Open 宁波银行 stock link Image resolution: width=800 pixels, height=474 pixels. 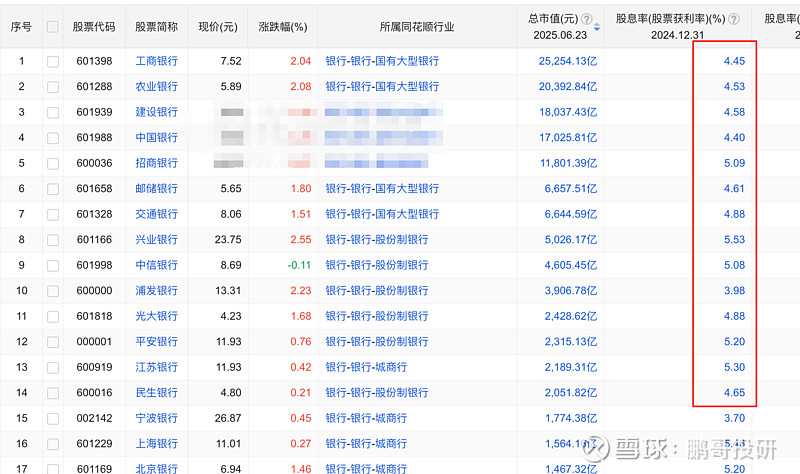pyautogui.click(x=156, y=418)
